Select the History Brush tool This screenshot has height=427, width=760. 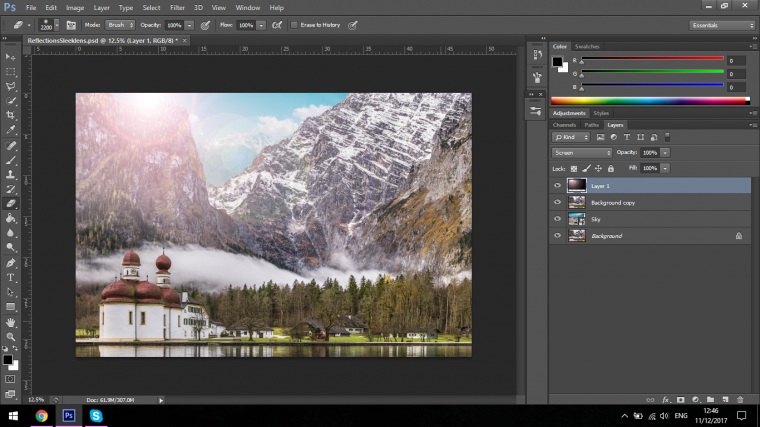pos(10,189)
